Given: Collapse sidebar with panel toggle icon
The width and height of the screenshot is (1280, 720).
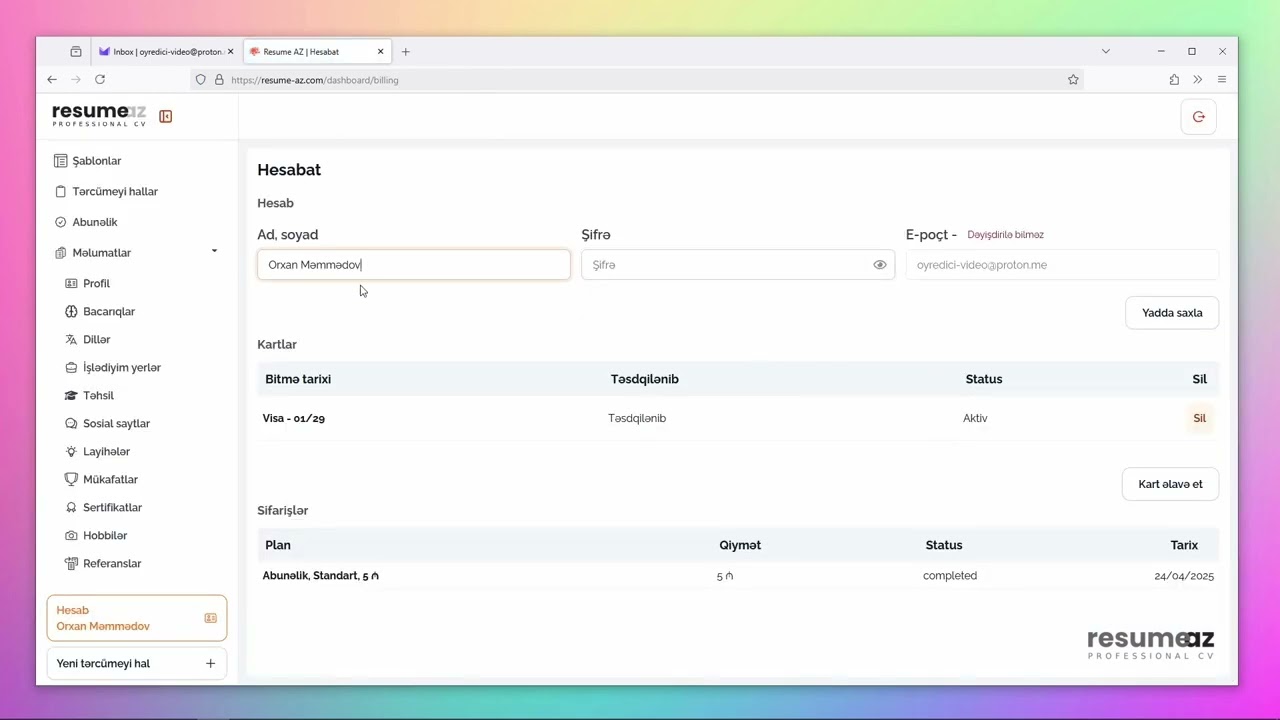Looking at the screenshot, I should [x=166, y=117].
